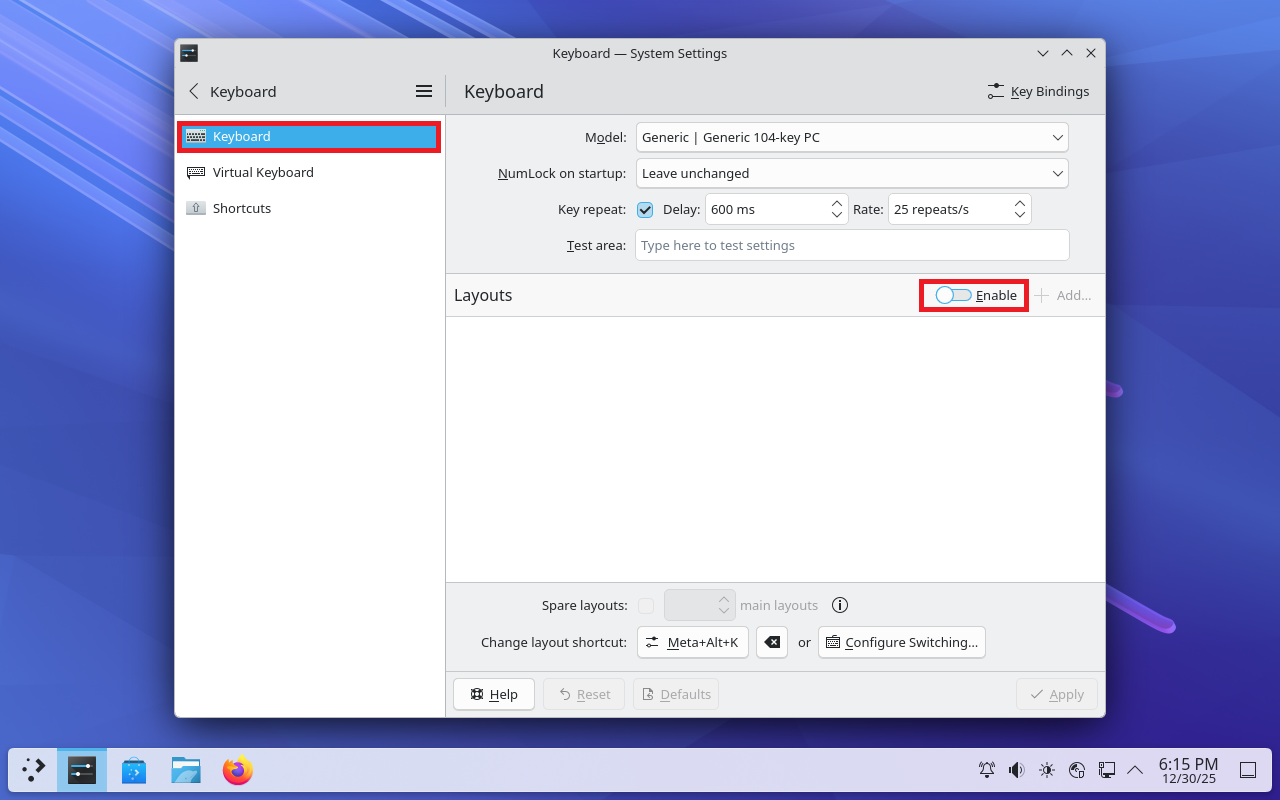This screenshot has height=800, width=1280.
Task: Toggle the Layouts Enable switch
Action: (953, 295)
